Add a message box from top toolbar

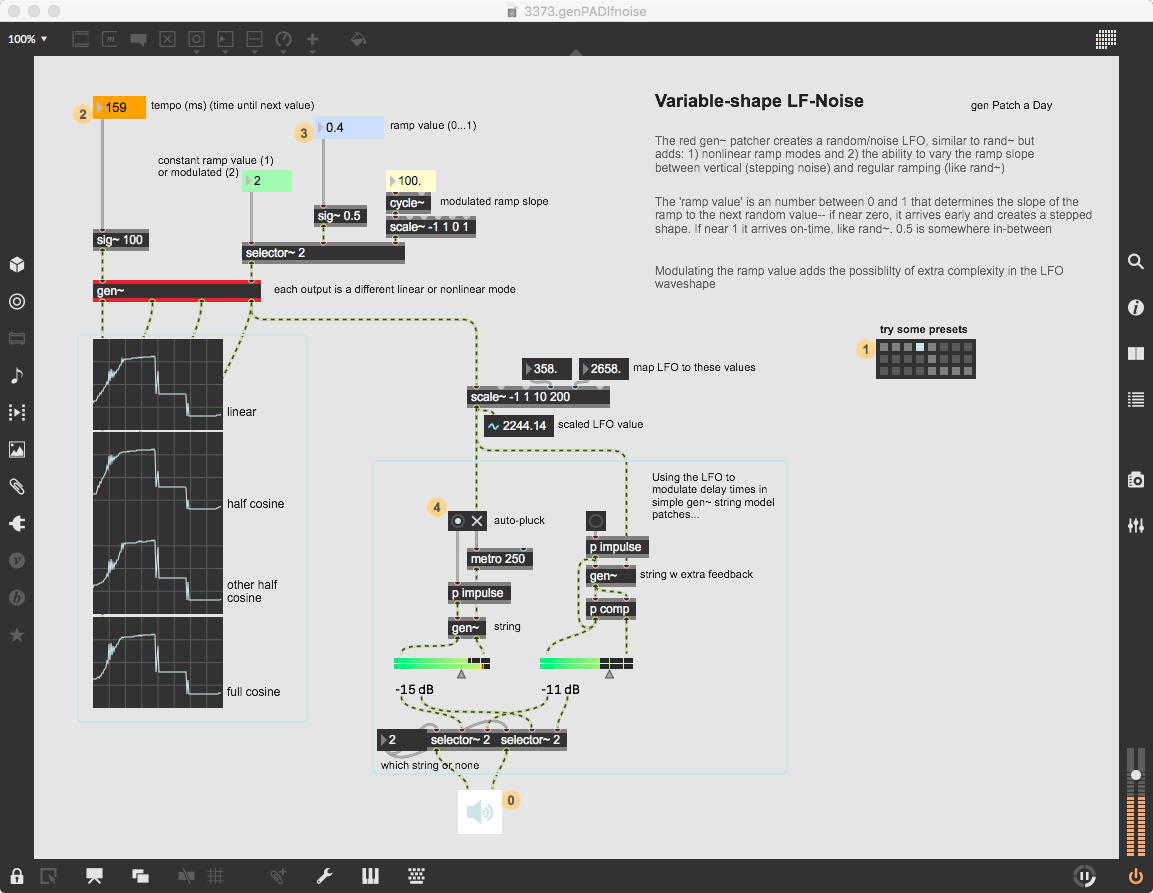pos(110,39)
